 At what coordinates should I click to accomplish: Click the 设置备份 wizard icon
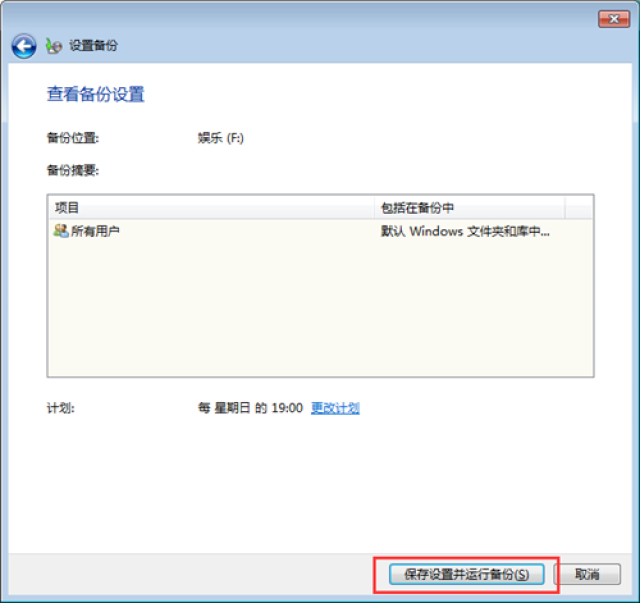coord(53,46)
